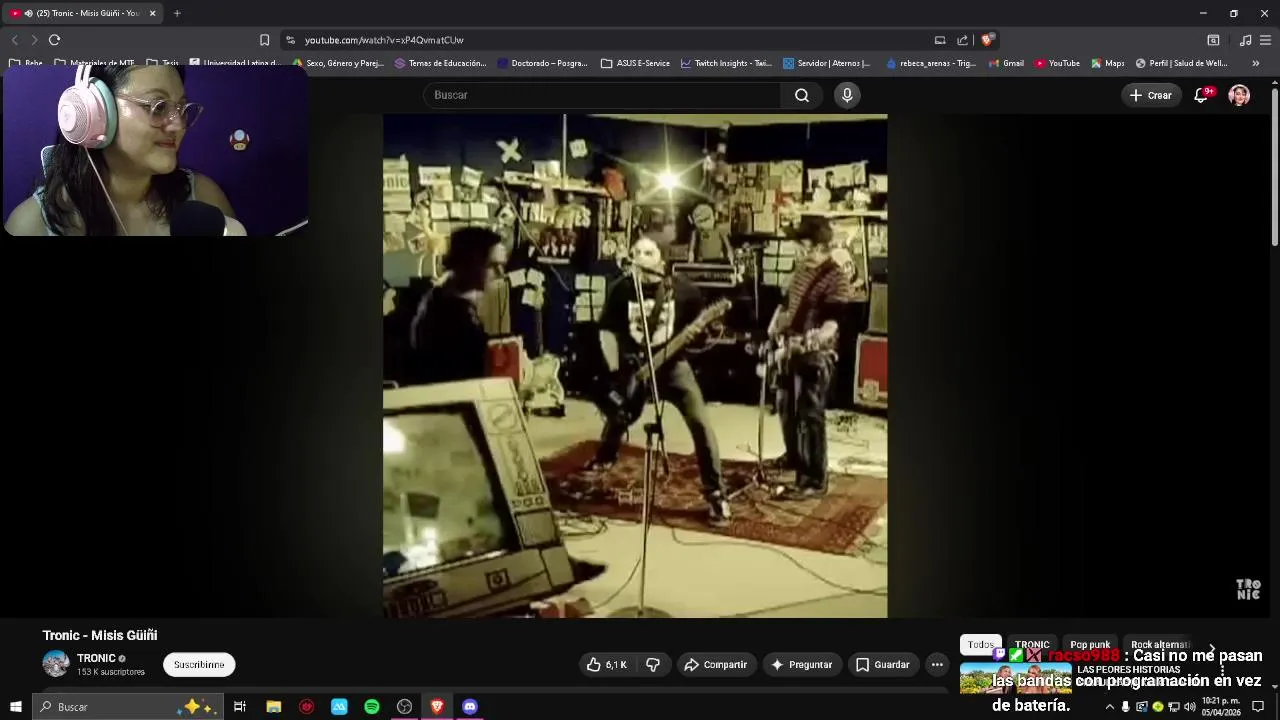Dislike the Tronic video
The width and height of the screenshot is (1280, 720).
[653, 665]
